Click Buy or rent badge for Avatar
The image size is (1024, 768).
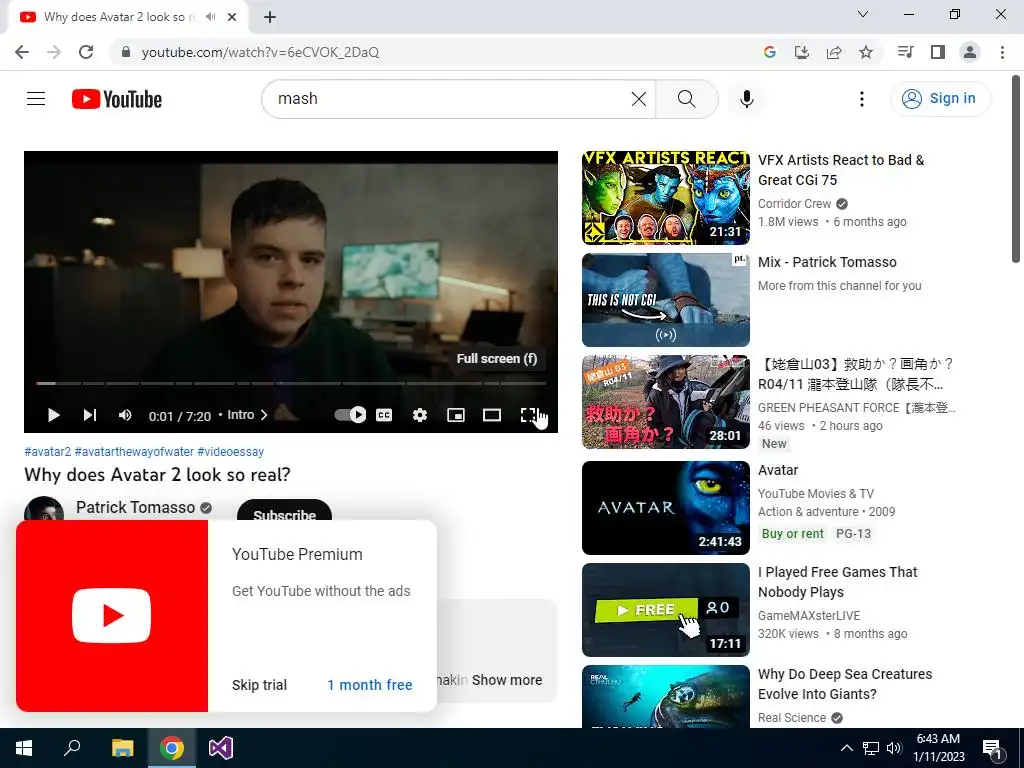792,534
